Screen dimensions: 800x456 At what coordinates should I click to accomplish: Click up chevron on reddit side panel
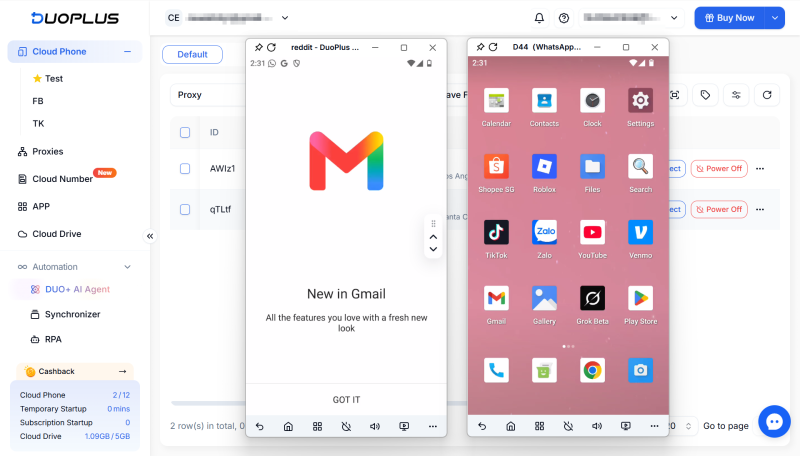tap(433, 237)
